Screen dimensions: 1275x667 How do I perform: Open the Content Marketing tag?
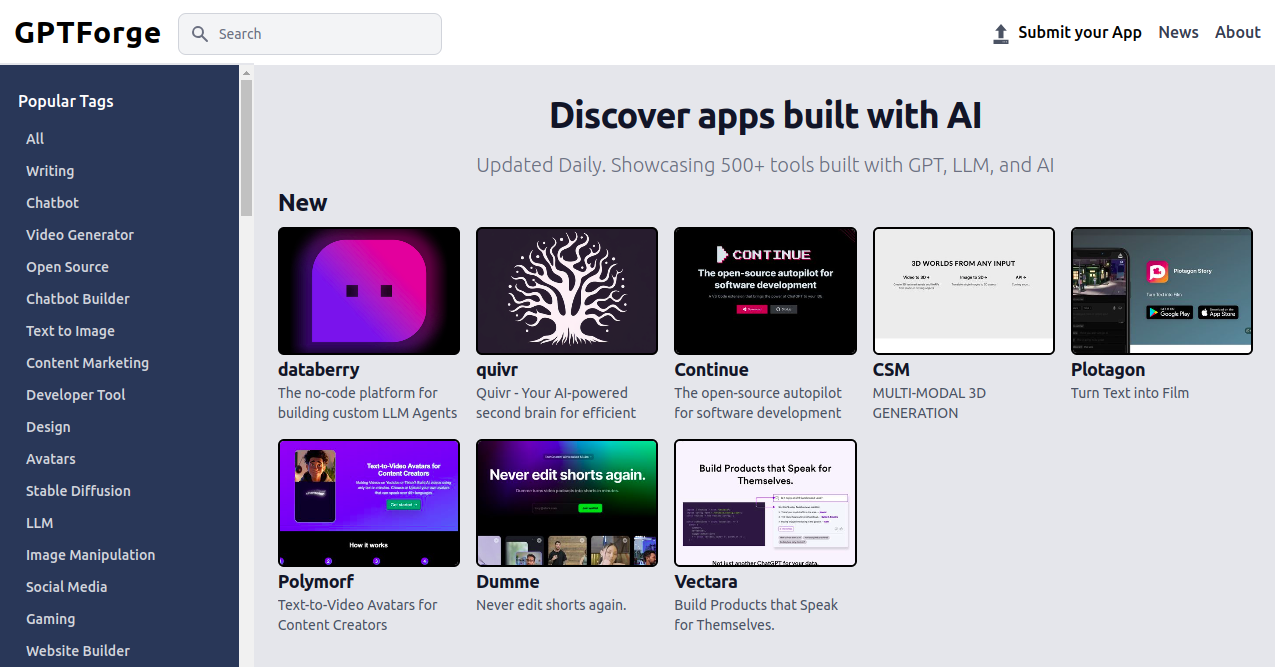[87, 363]
